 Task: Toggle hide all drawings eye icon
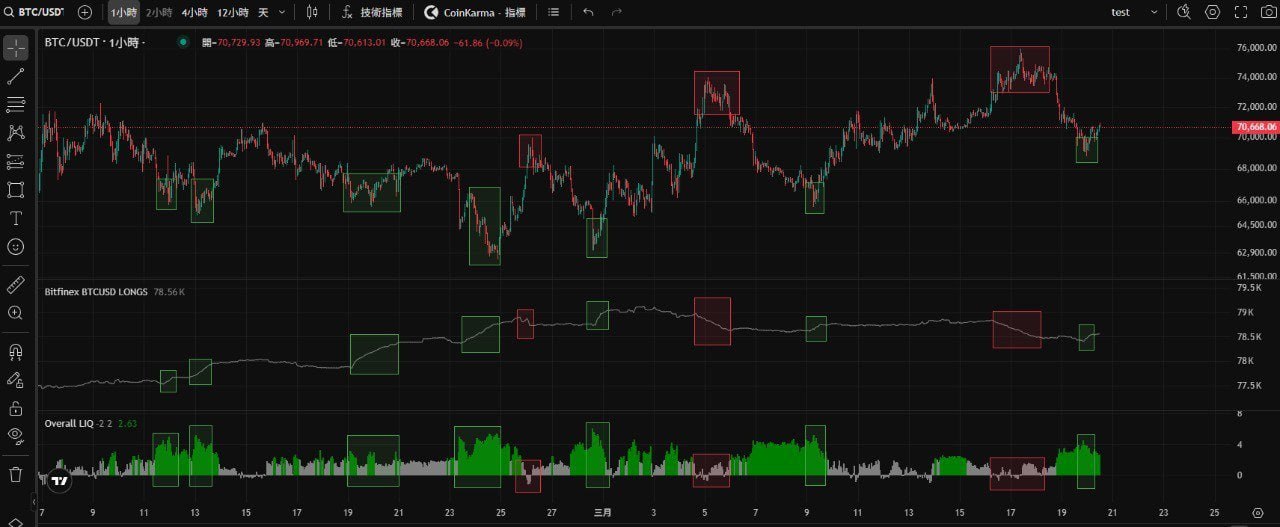[x=15, y=435]
